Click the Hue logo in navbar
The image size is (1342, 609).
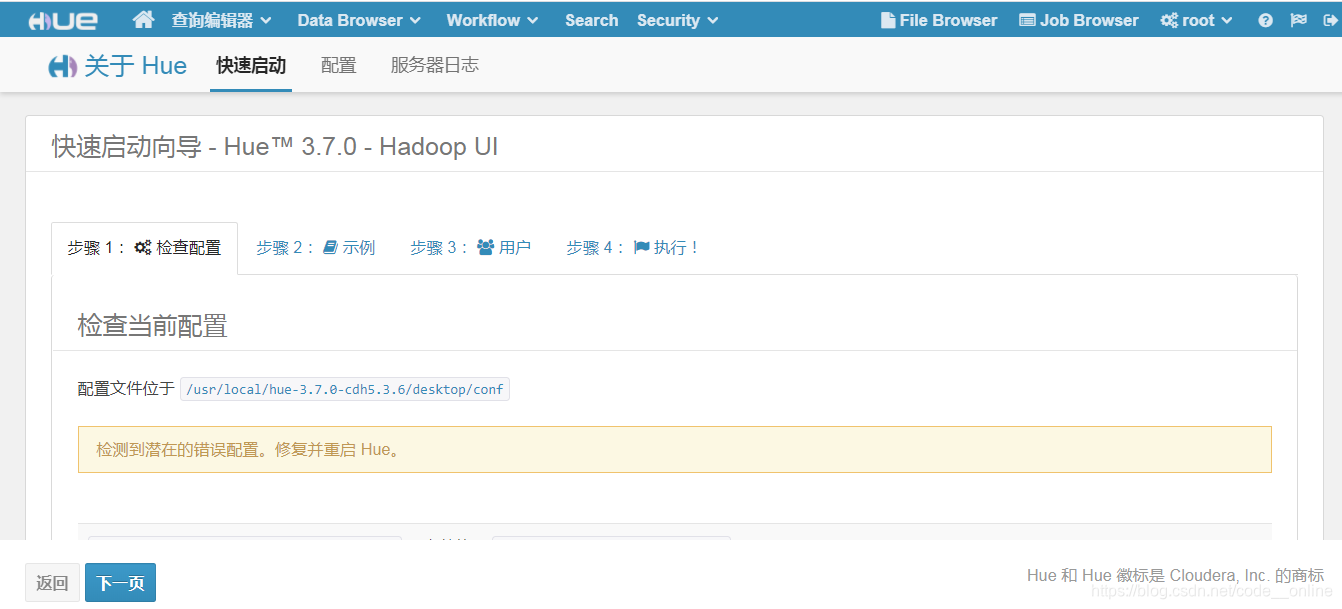[x=63, y=20]
